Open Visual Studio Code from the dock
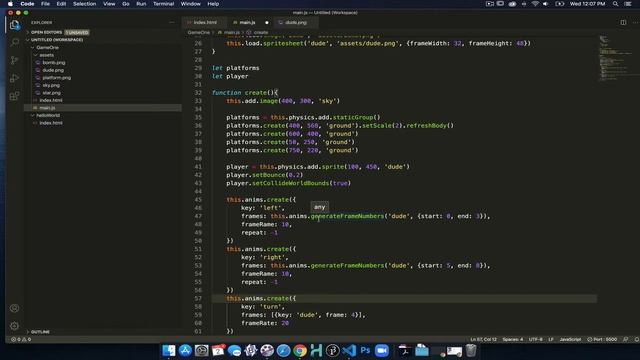This screenshot has width=640, height=360. click(x=349, y=351)
